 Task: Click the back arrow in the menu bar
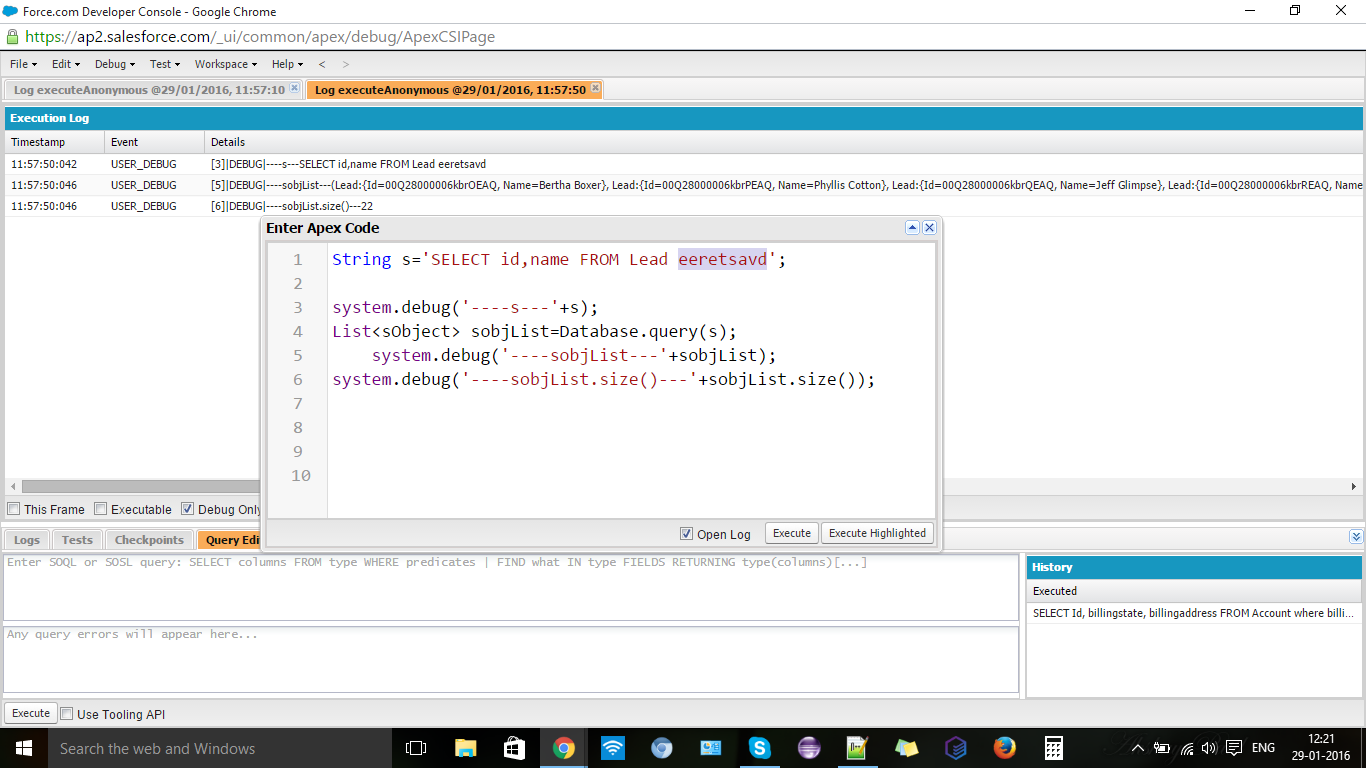coord(322,64)
